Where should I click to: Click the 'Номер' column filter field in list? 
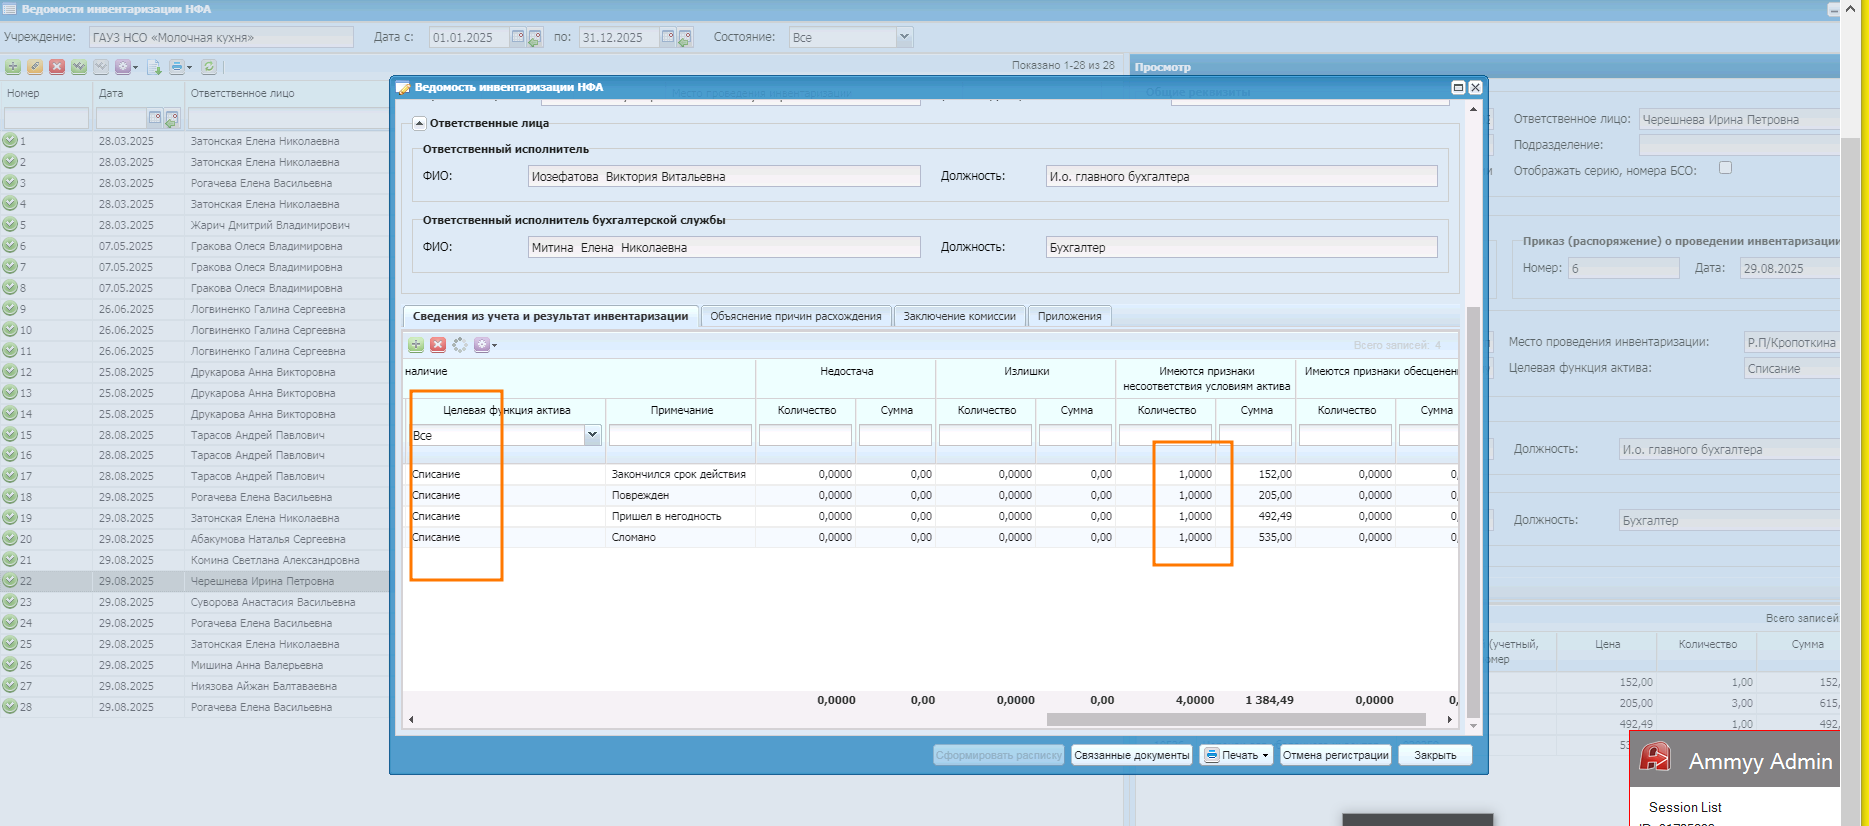46,118
